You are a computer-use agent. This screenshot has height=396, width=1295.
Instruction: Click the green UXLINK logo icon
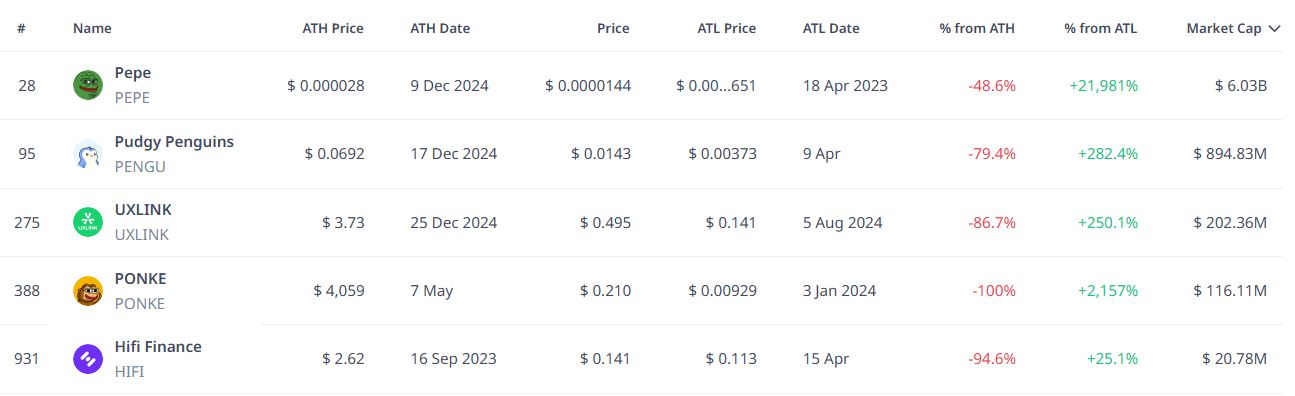(88, 222)
